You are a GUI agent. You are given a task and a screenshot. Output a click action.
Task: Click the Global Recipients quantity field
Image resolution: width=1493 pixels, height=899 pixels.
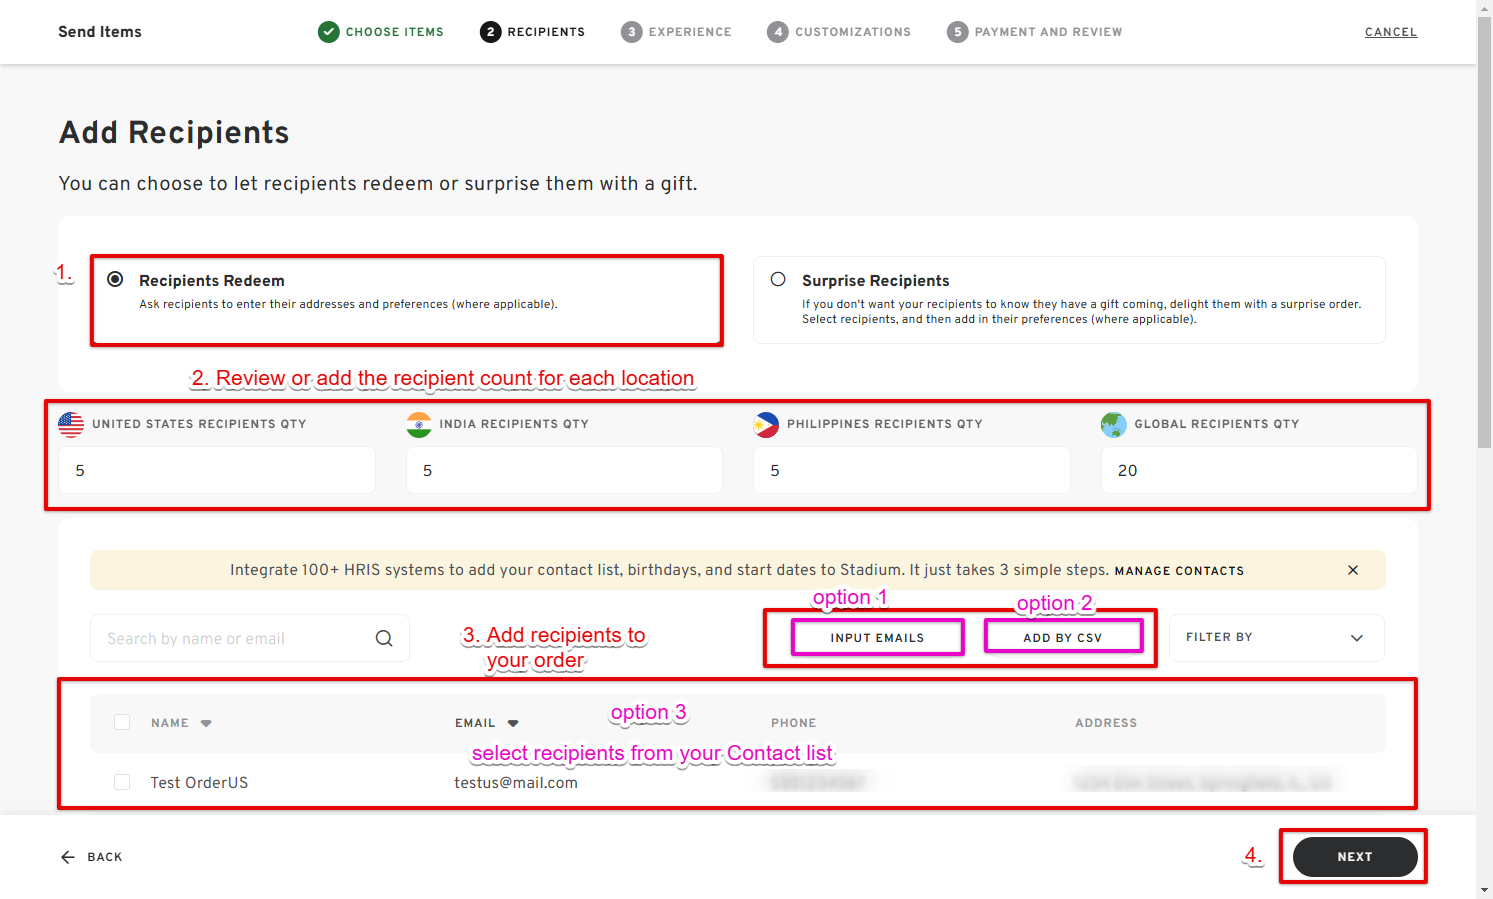(1258, 470)
